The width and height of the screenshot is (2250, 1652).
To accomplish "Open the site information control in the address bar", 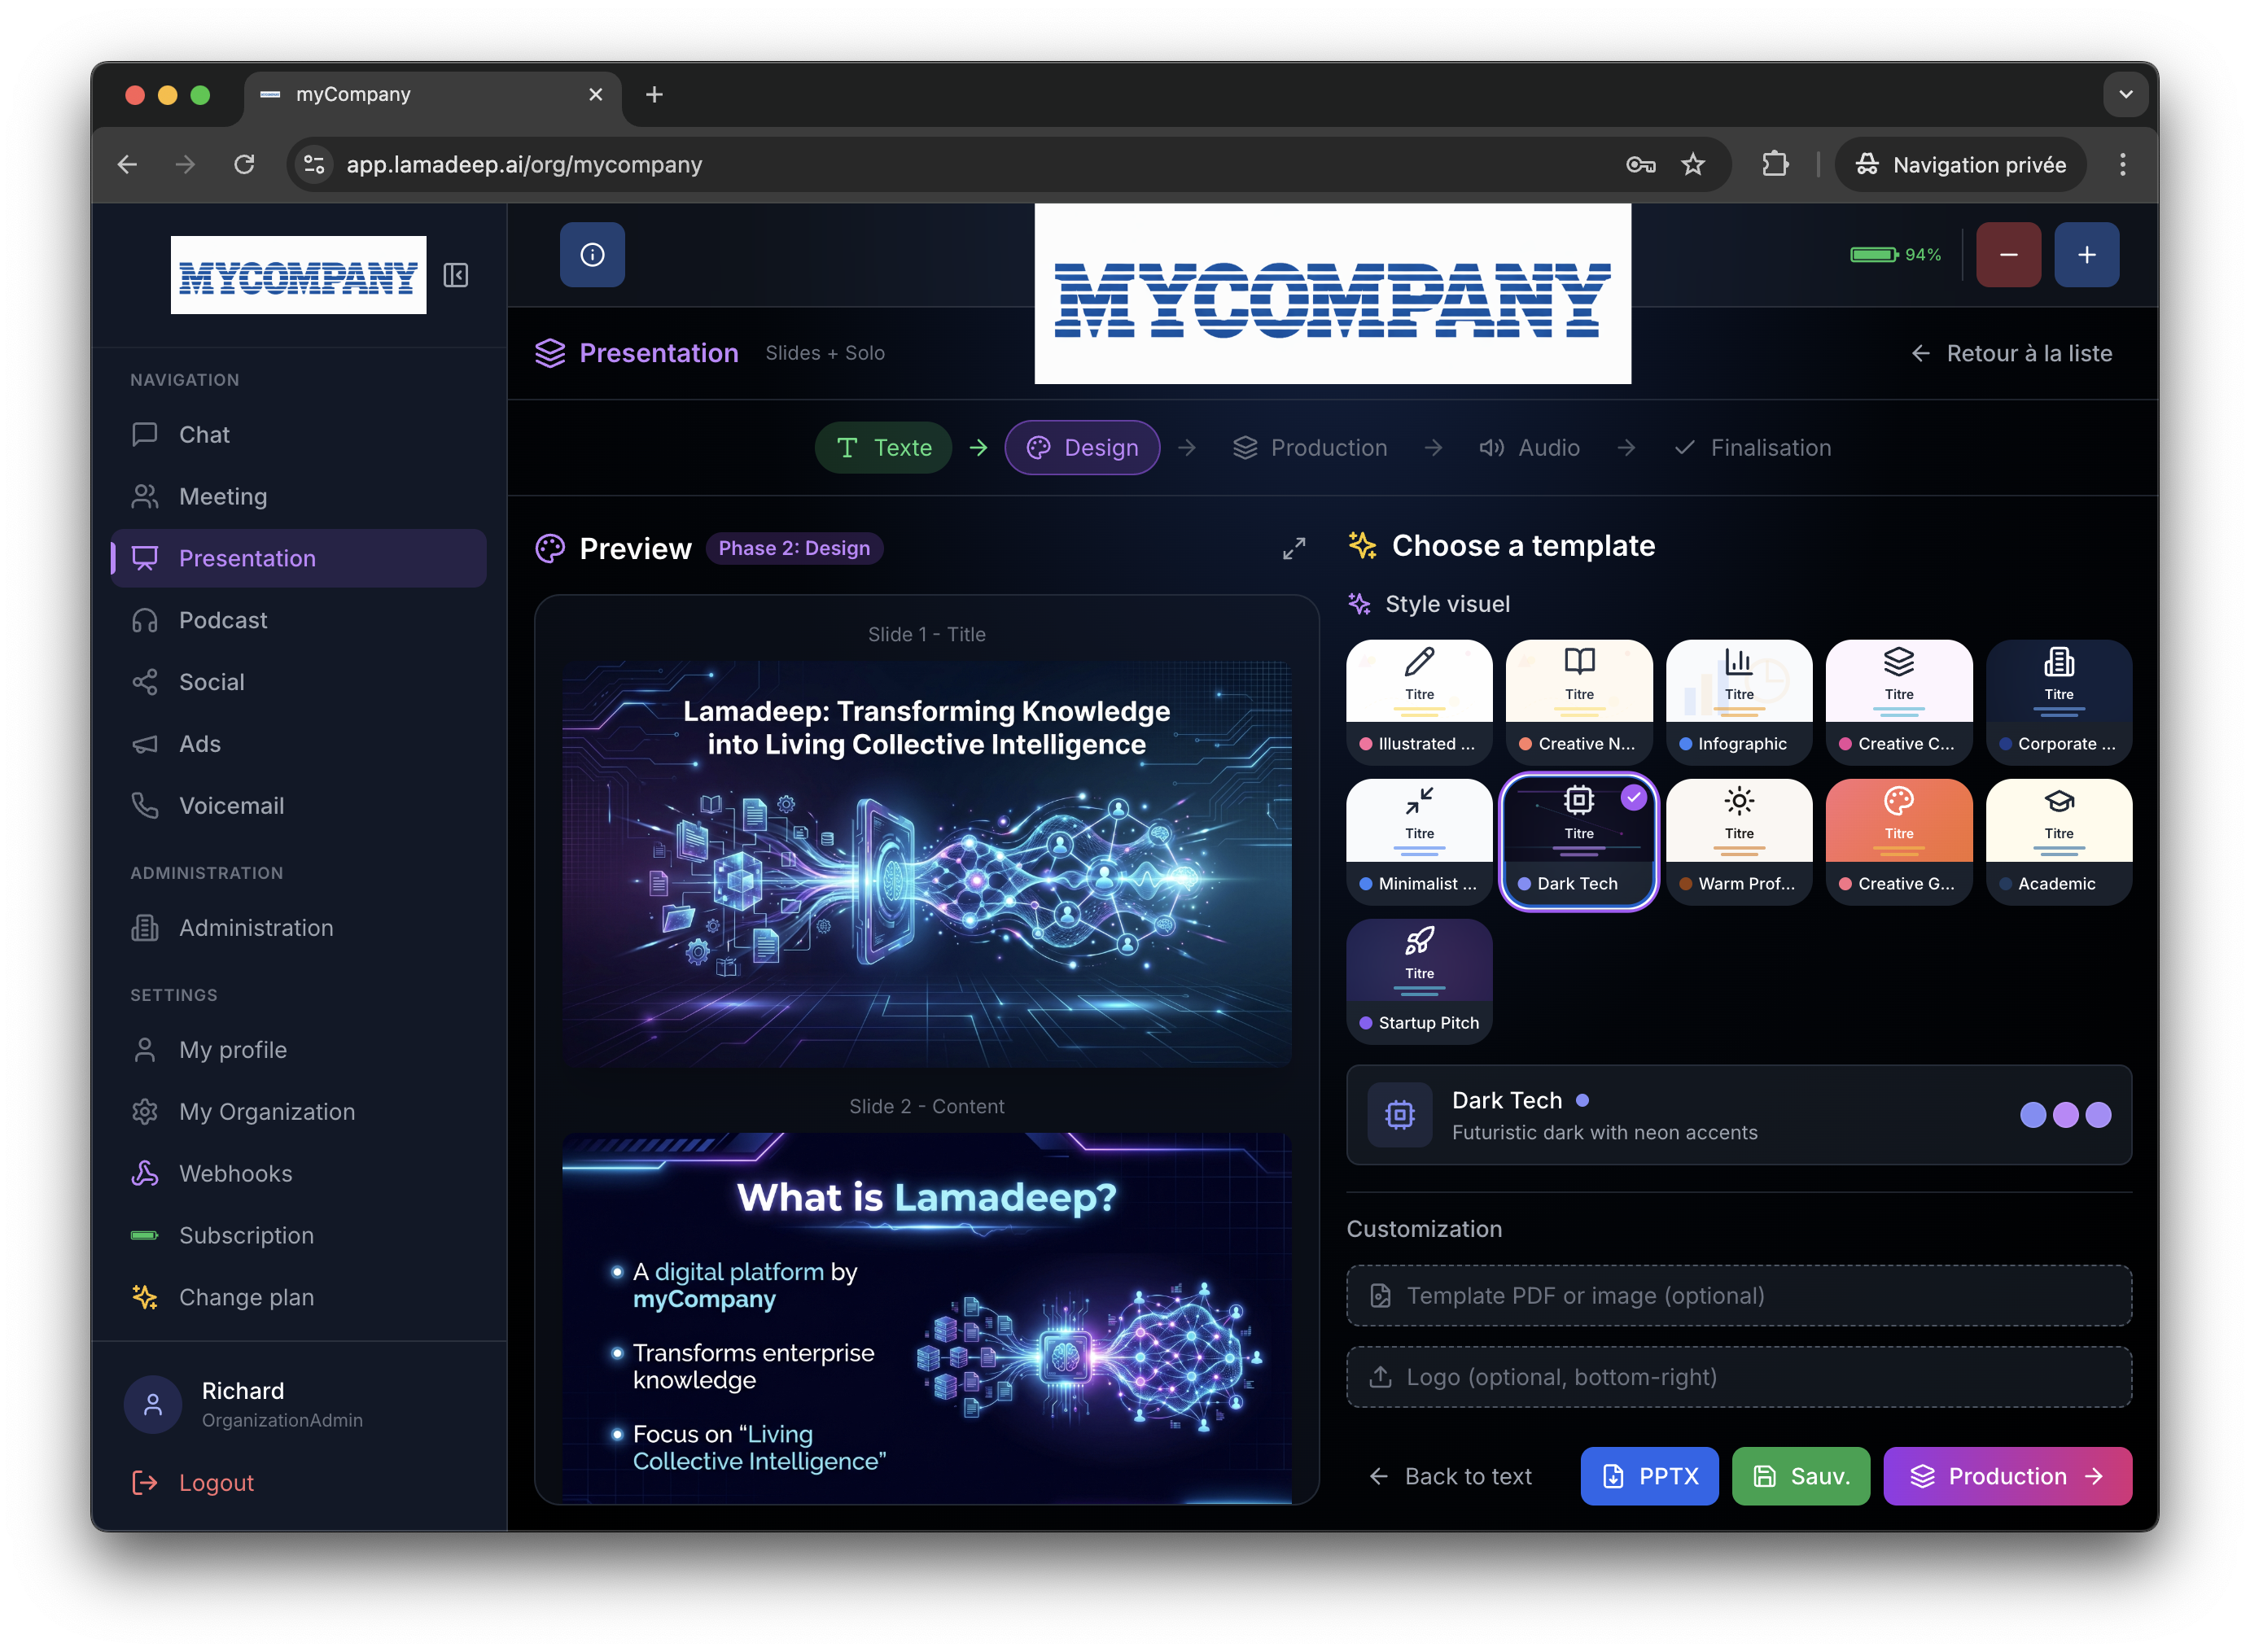I will tap(314, 164).
